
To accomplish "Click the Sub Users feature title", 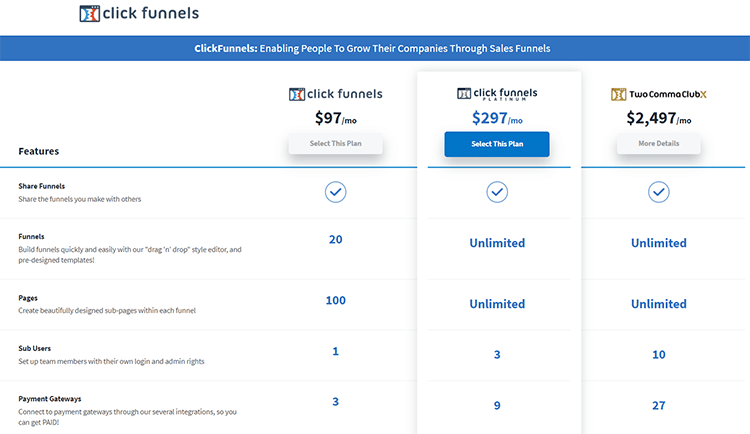I will (36, 350).
